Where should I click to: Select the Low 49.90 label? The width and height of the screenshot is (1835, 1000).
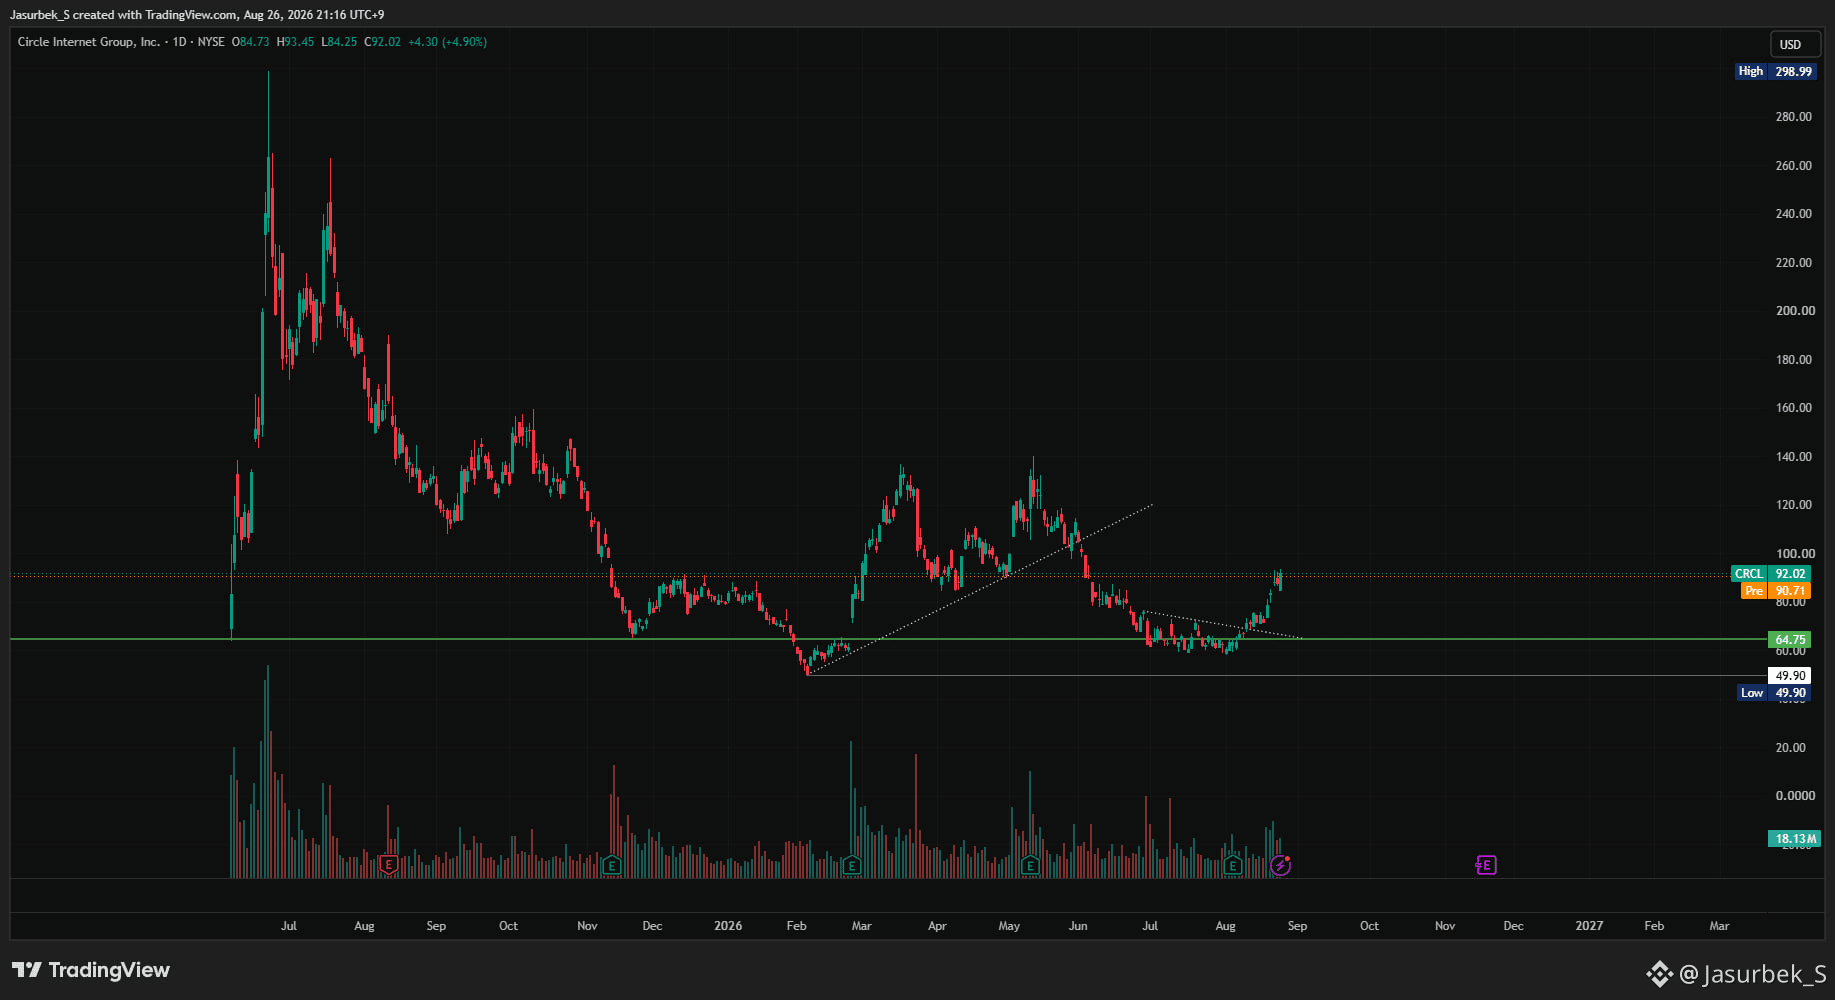tap(1775, 693)
